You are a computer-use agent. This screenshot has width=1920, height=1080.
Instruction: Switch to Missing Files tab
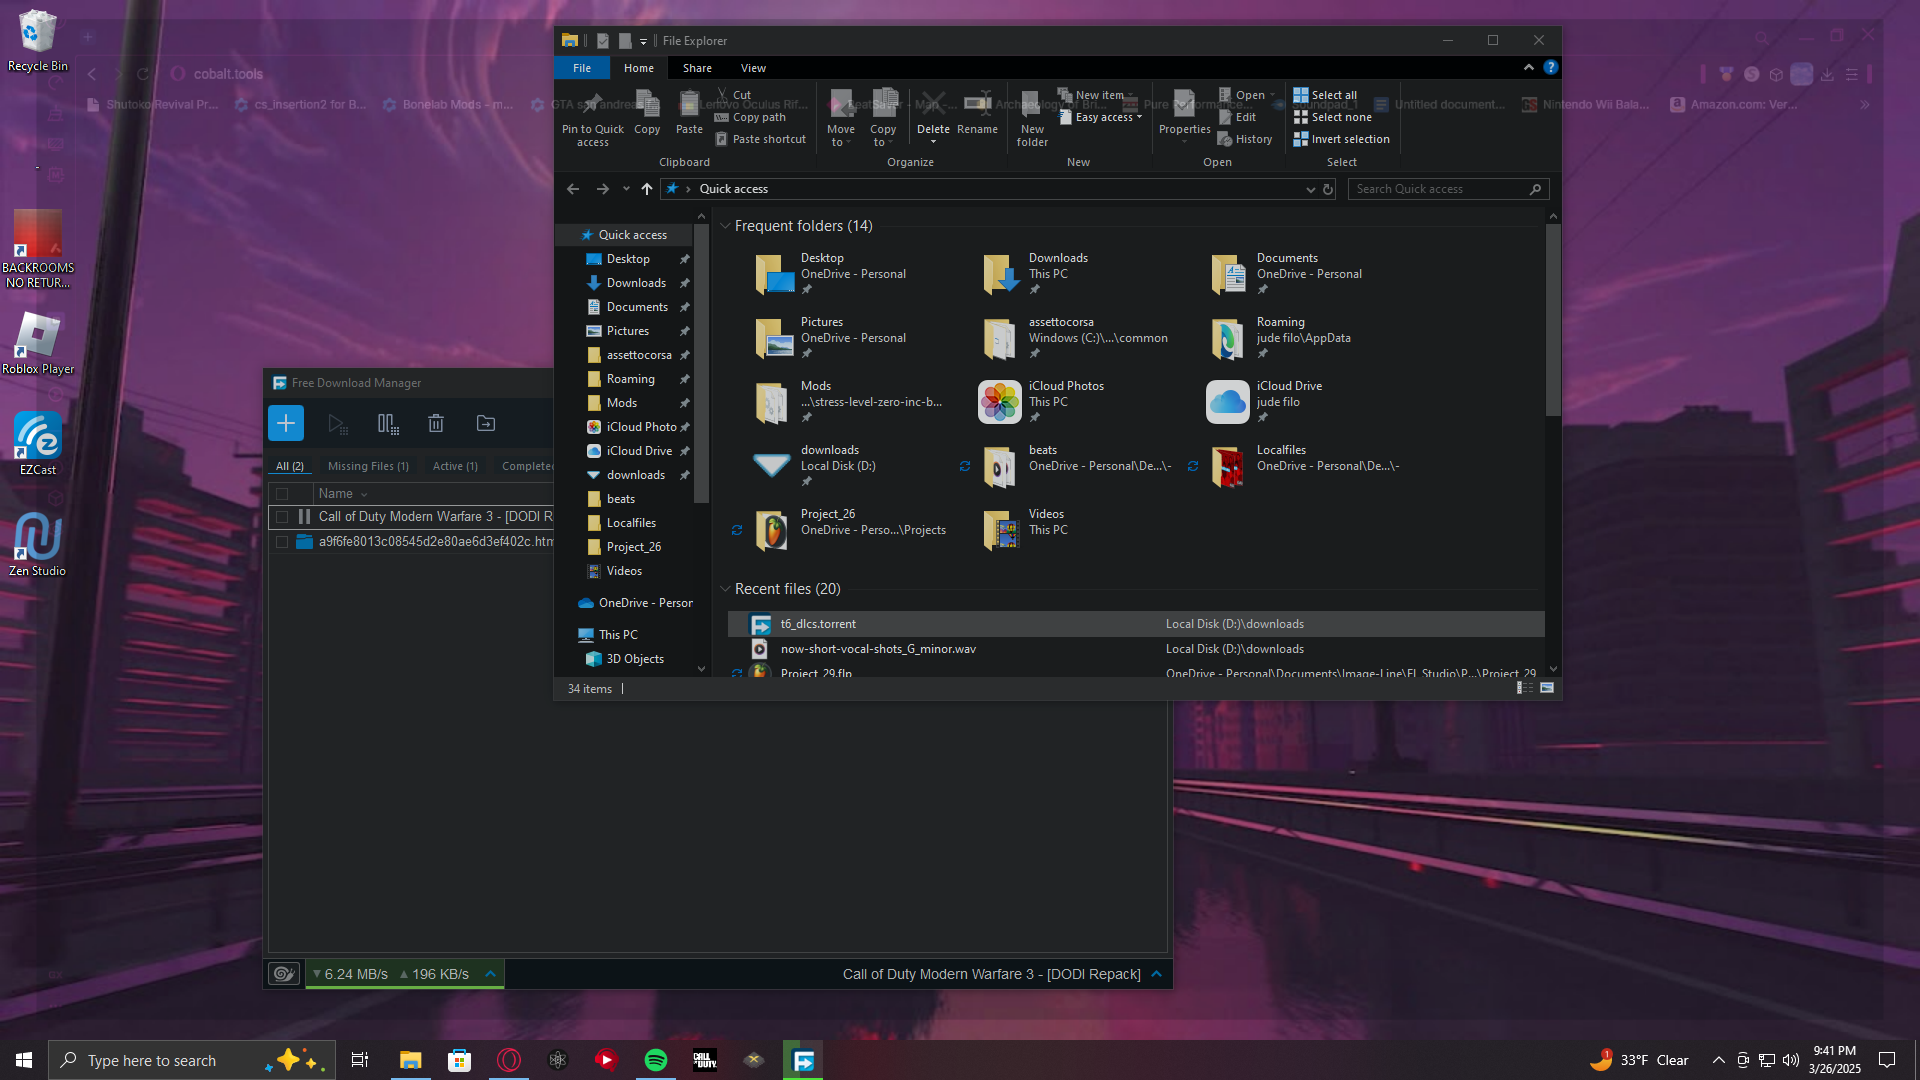368,466
